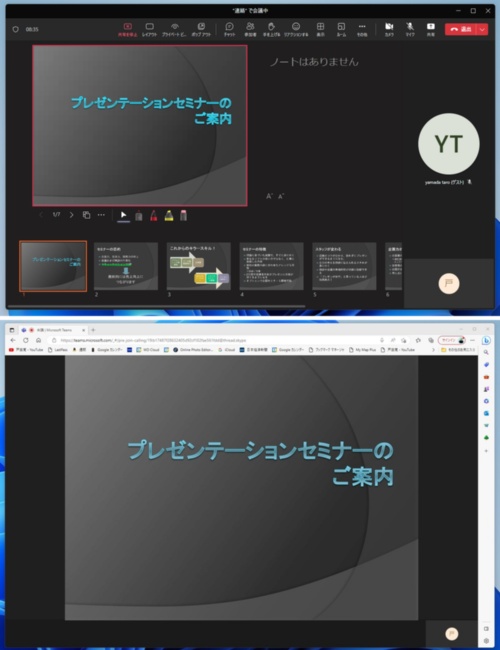
Task: Open the Breakout Rooms button
Action: point(341,29)
